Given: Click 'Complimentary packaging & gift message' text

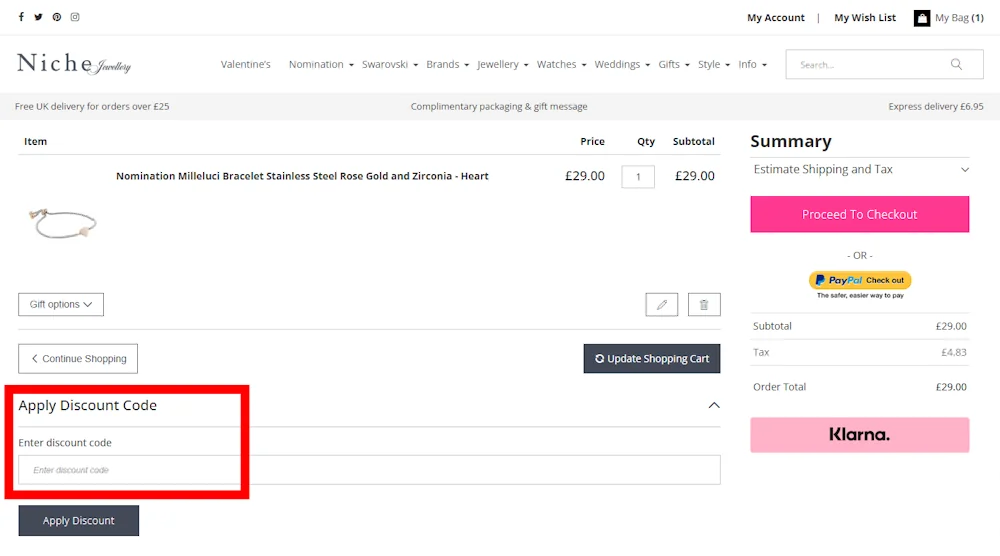Looking at the screenshot, I should pos(499,106).
